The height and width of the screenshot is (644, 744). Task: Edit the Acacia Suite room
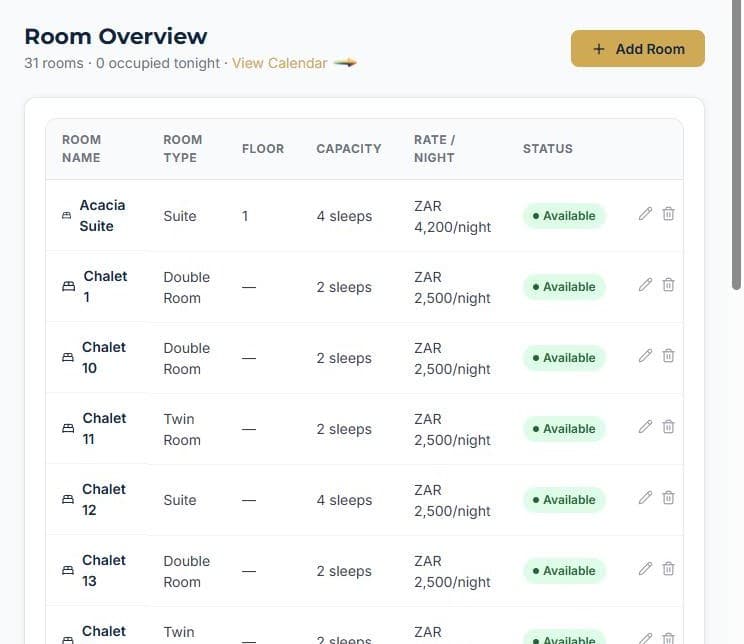[x=645, y=214]
